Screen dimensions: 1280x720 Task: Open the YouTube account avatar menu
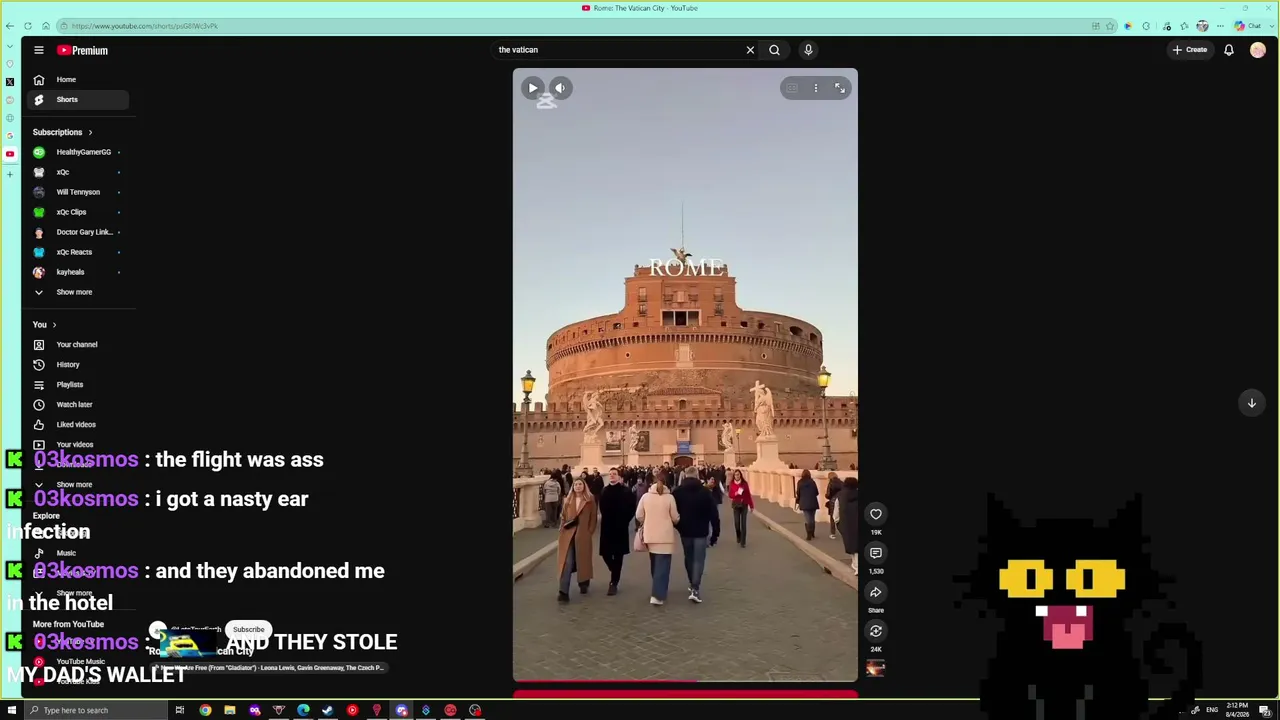(1257, 50)
